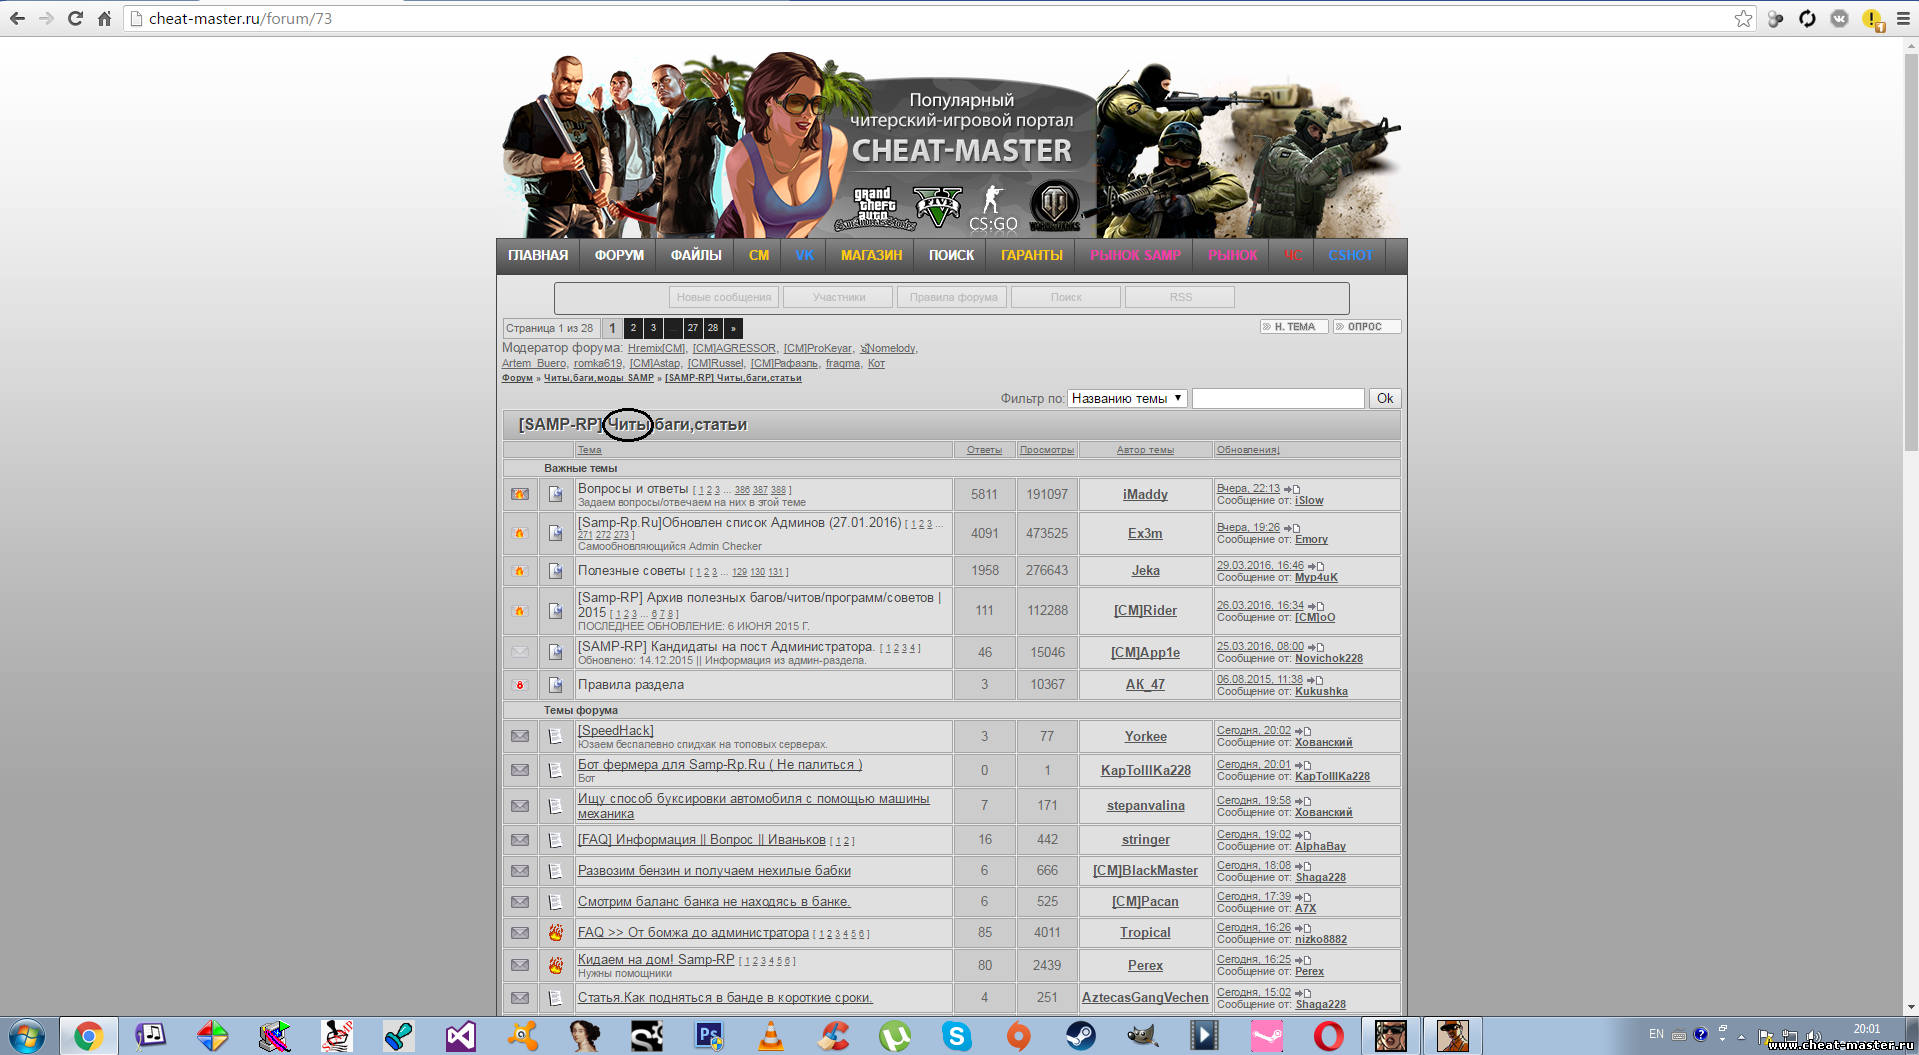
Task: Click the Ok filter button
Action: 1385,398
